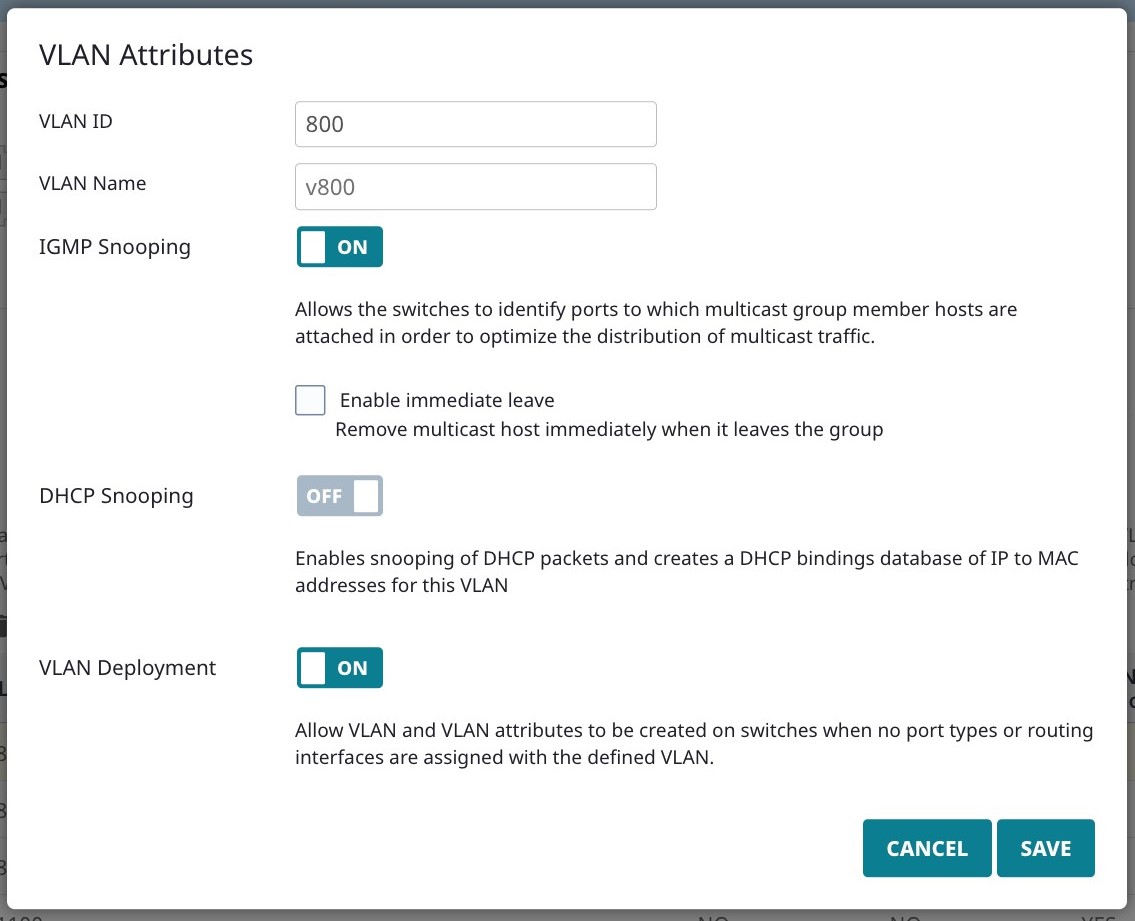Disable the VLAN Deployment toggle
The width and height of the screenshot is (1135, 921).
[339, 667]
